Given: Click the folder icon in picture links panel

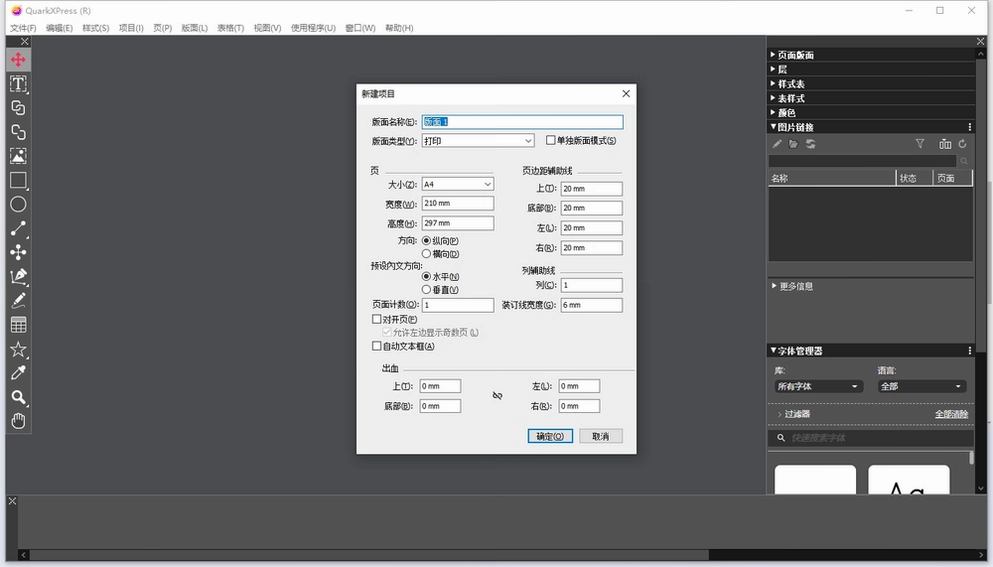Looking at the screenshot, I should pos(793,144).
